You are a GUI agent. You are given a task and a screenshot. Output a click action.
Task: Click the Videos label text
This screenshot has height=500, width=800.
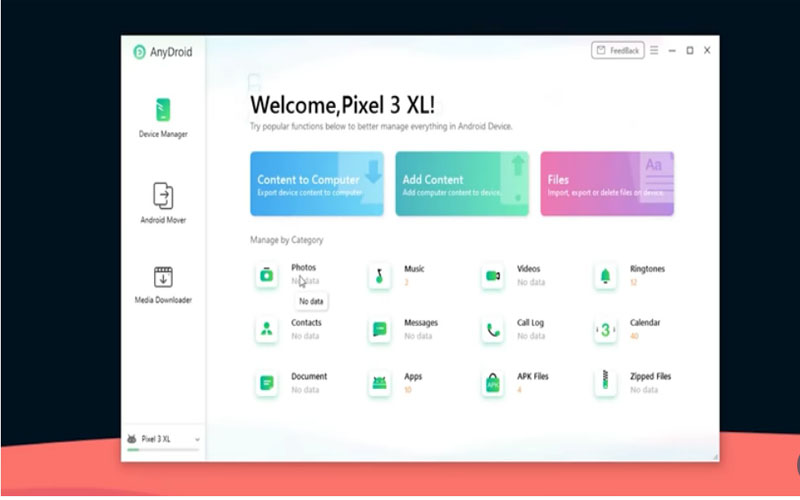(529, 268)
